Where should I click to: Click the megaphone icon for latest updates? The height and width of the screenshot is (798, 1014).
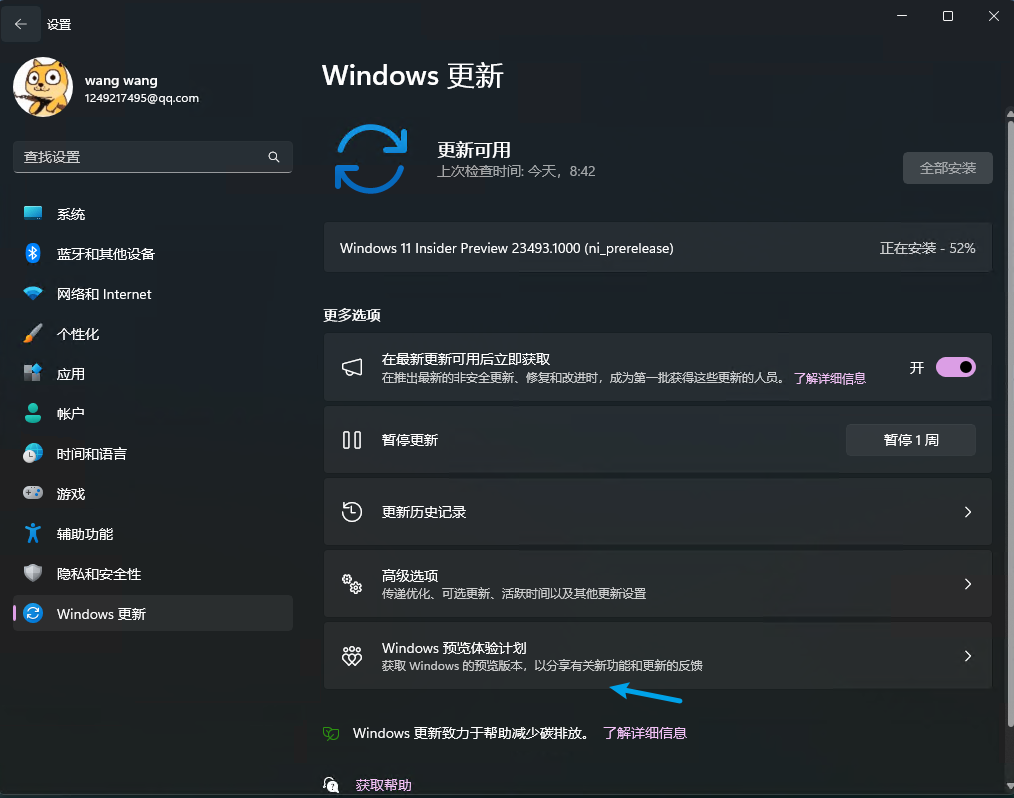click(352, 367)
